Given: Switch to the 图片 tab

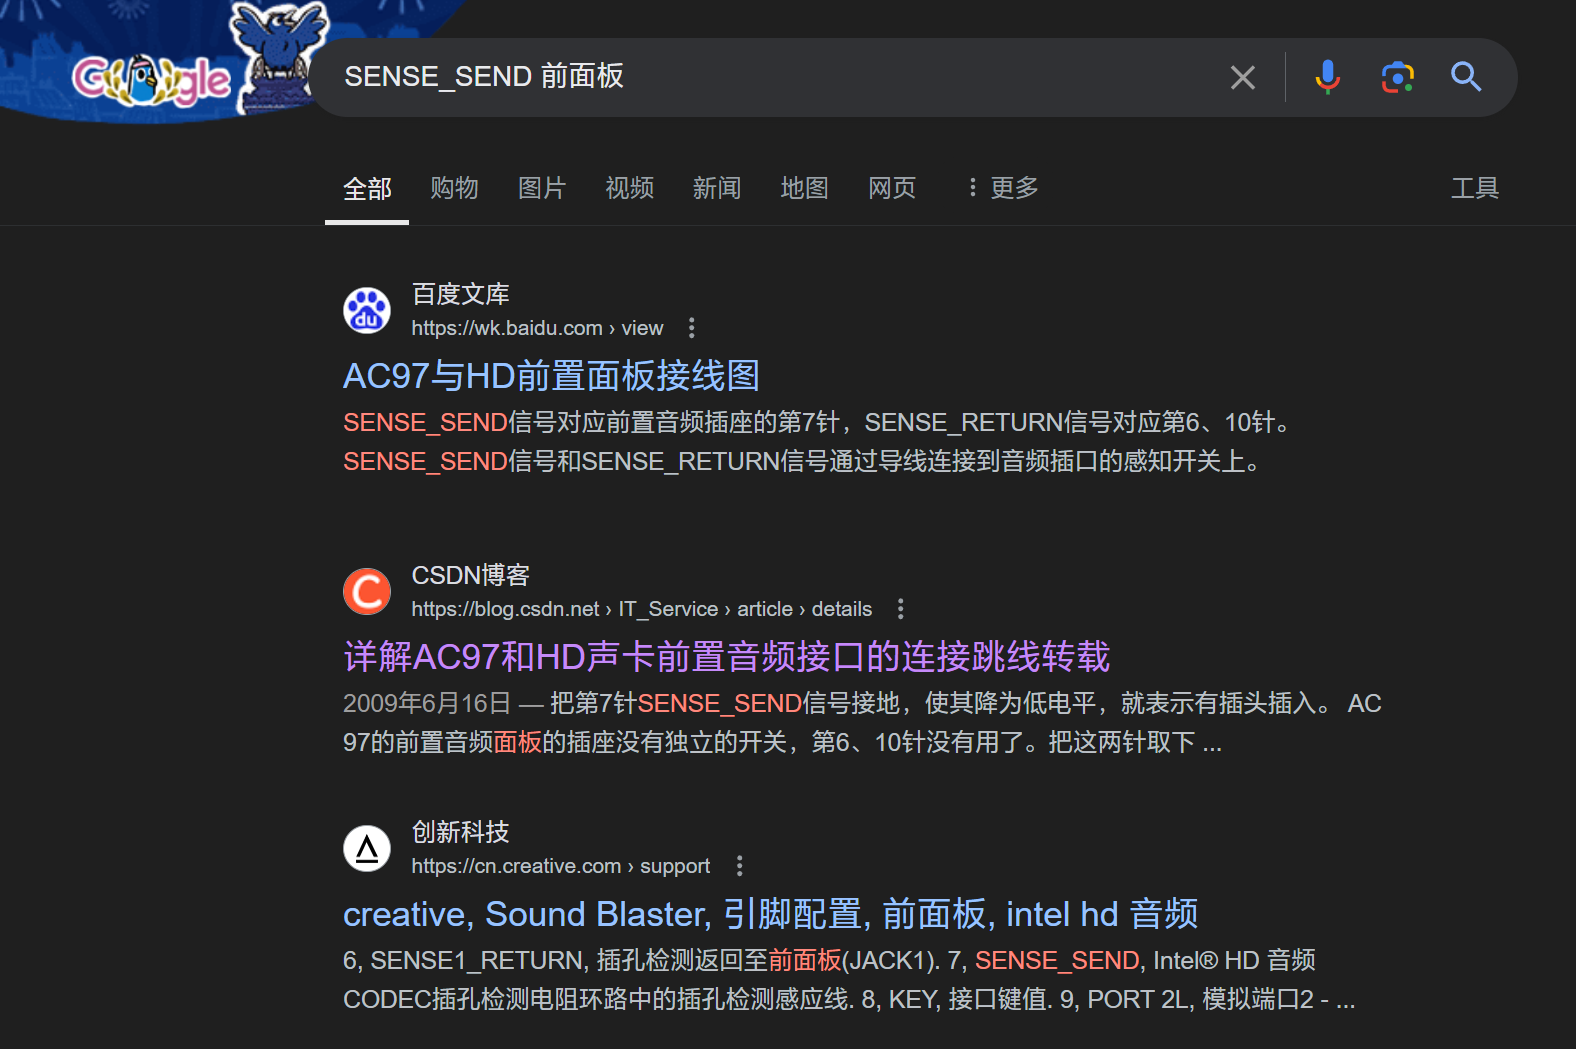Looking at the screenshot, I should point(542,188).
